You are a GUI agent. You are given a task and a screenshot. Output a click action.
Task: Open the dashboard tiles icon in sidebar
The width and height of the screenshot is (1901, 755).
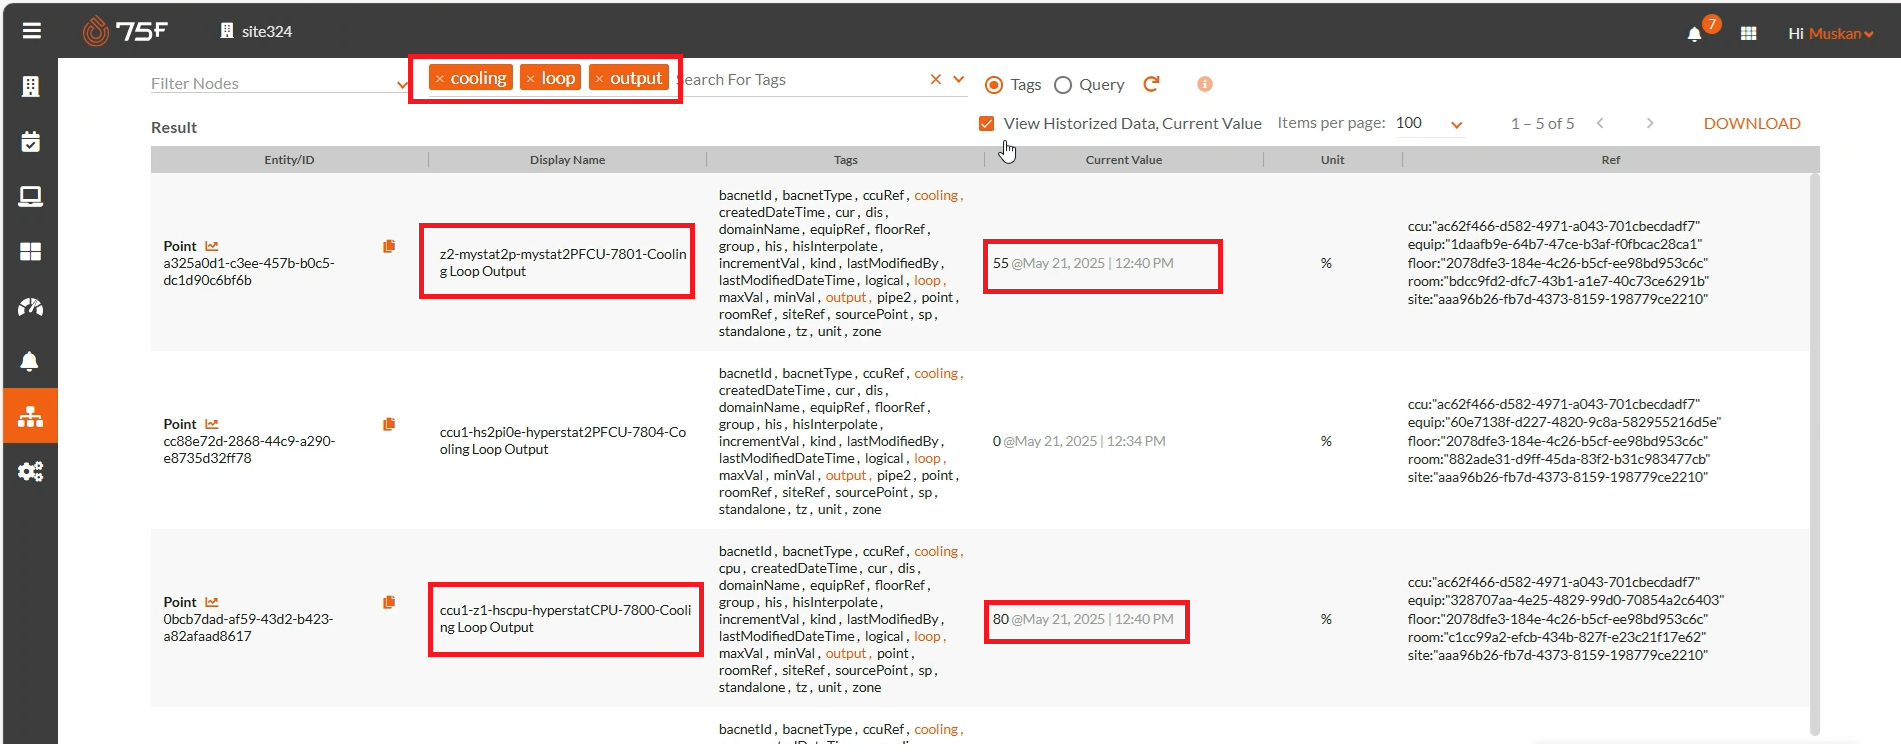(30, 252)
